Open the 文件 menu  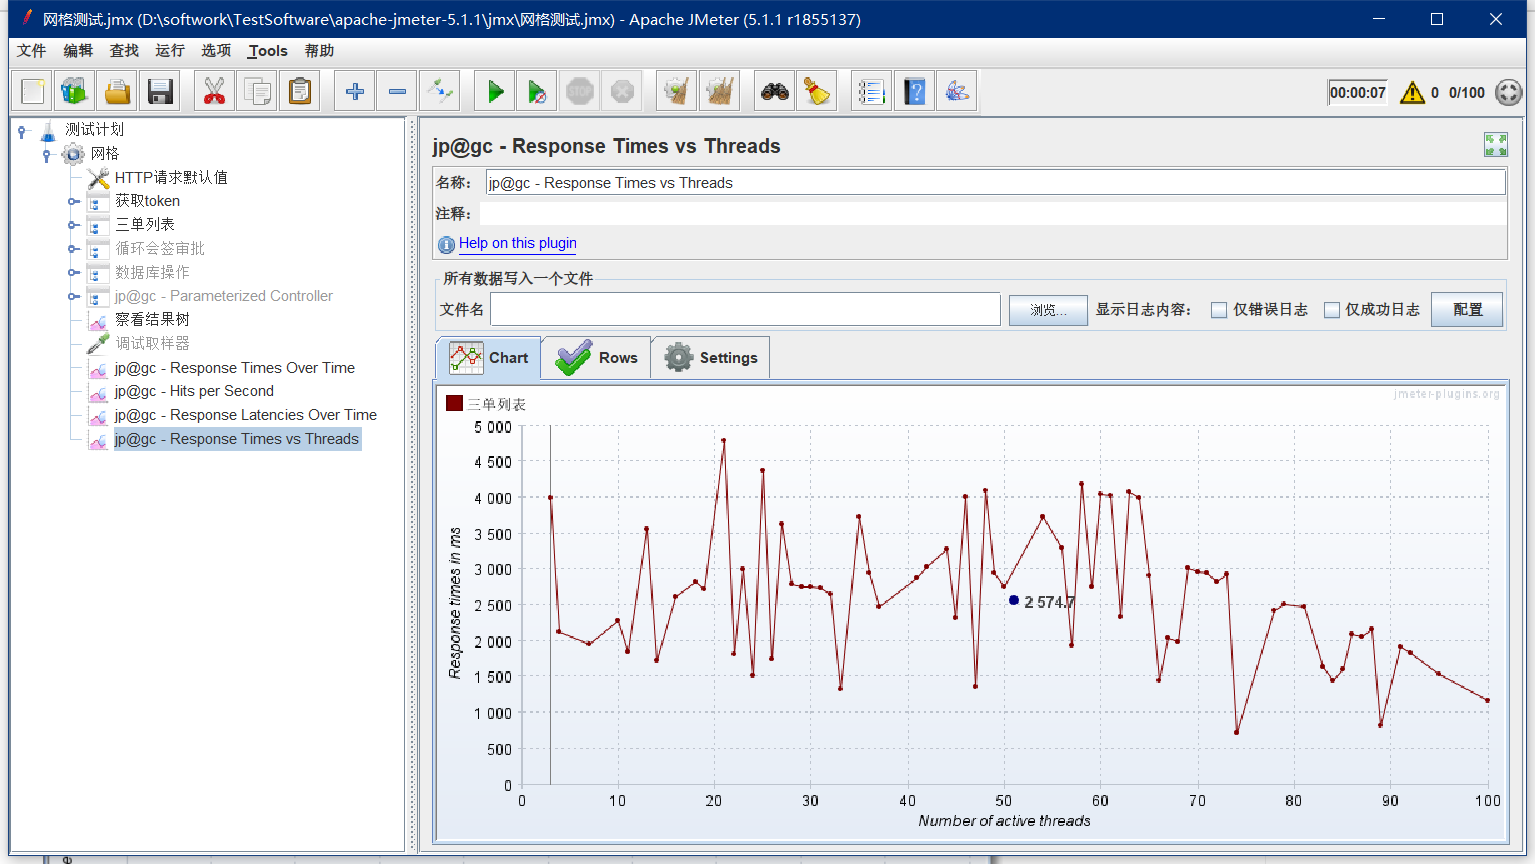[x=31, y=51]
